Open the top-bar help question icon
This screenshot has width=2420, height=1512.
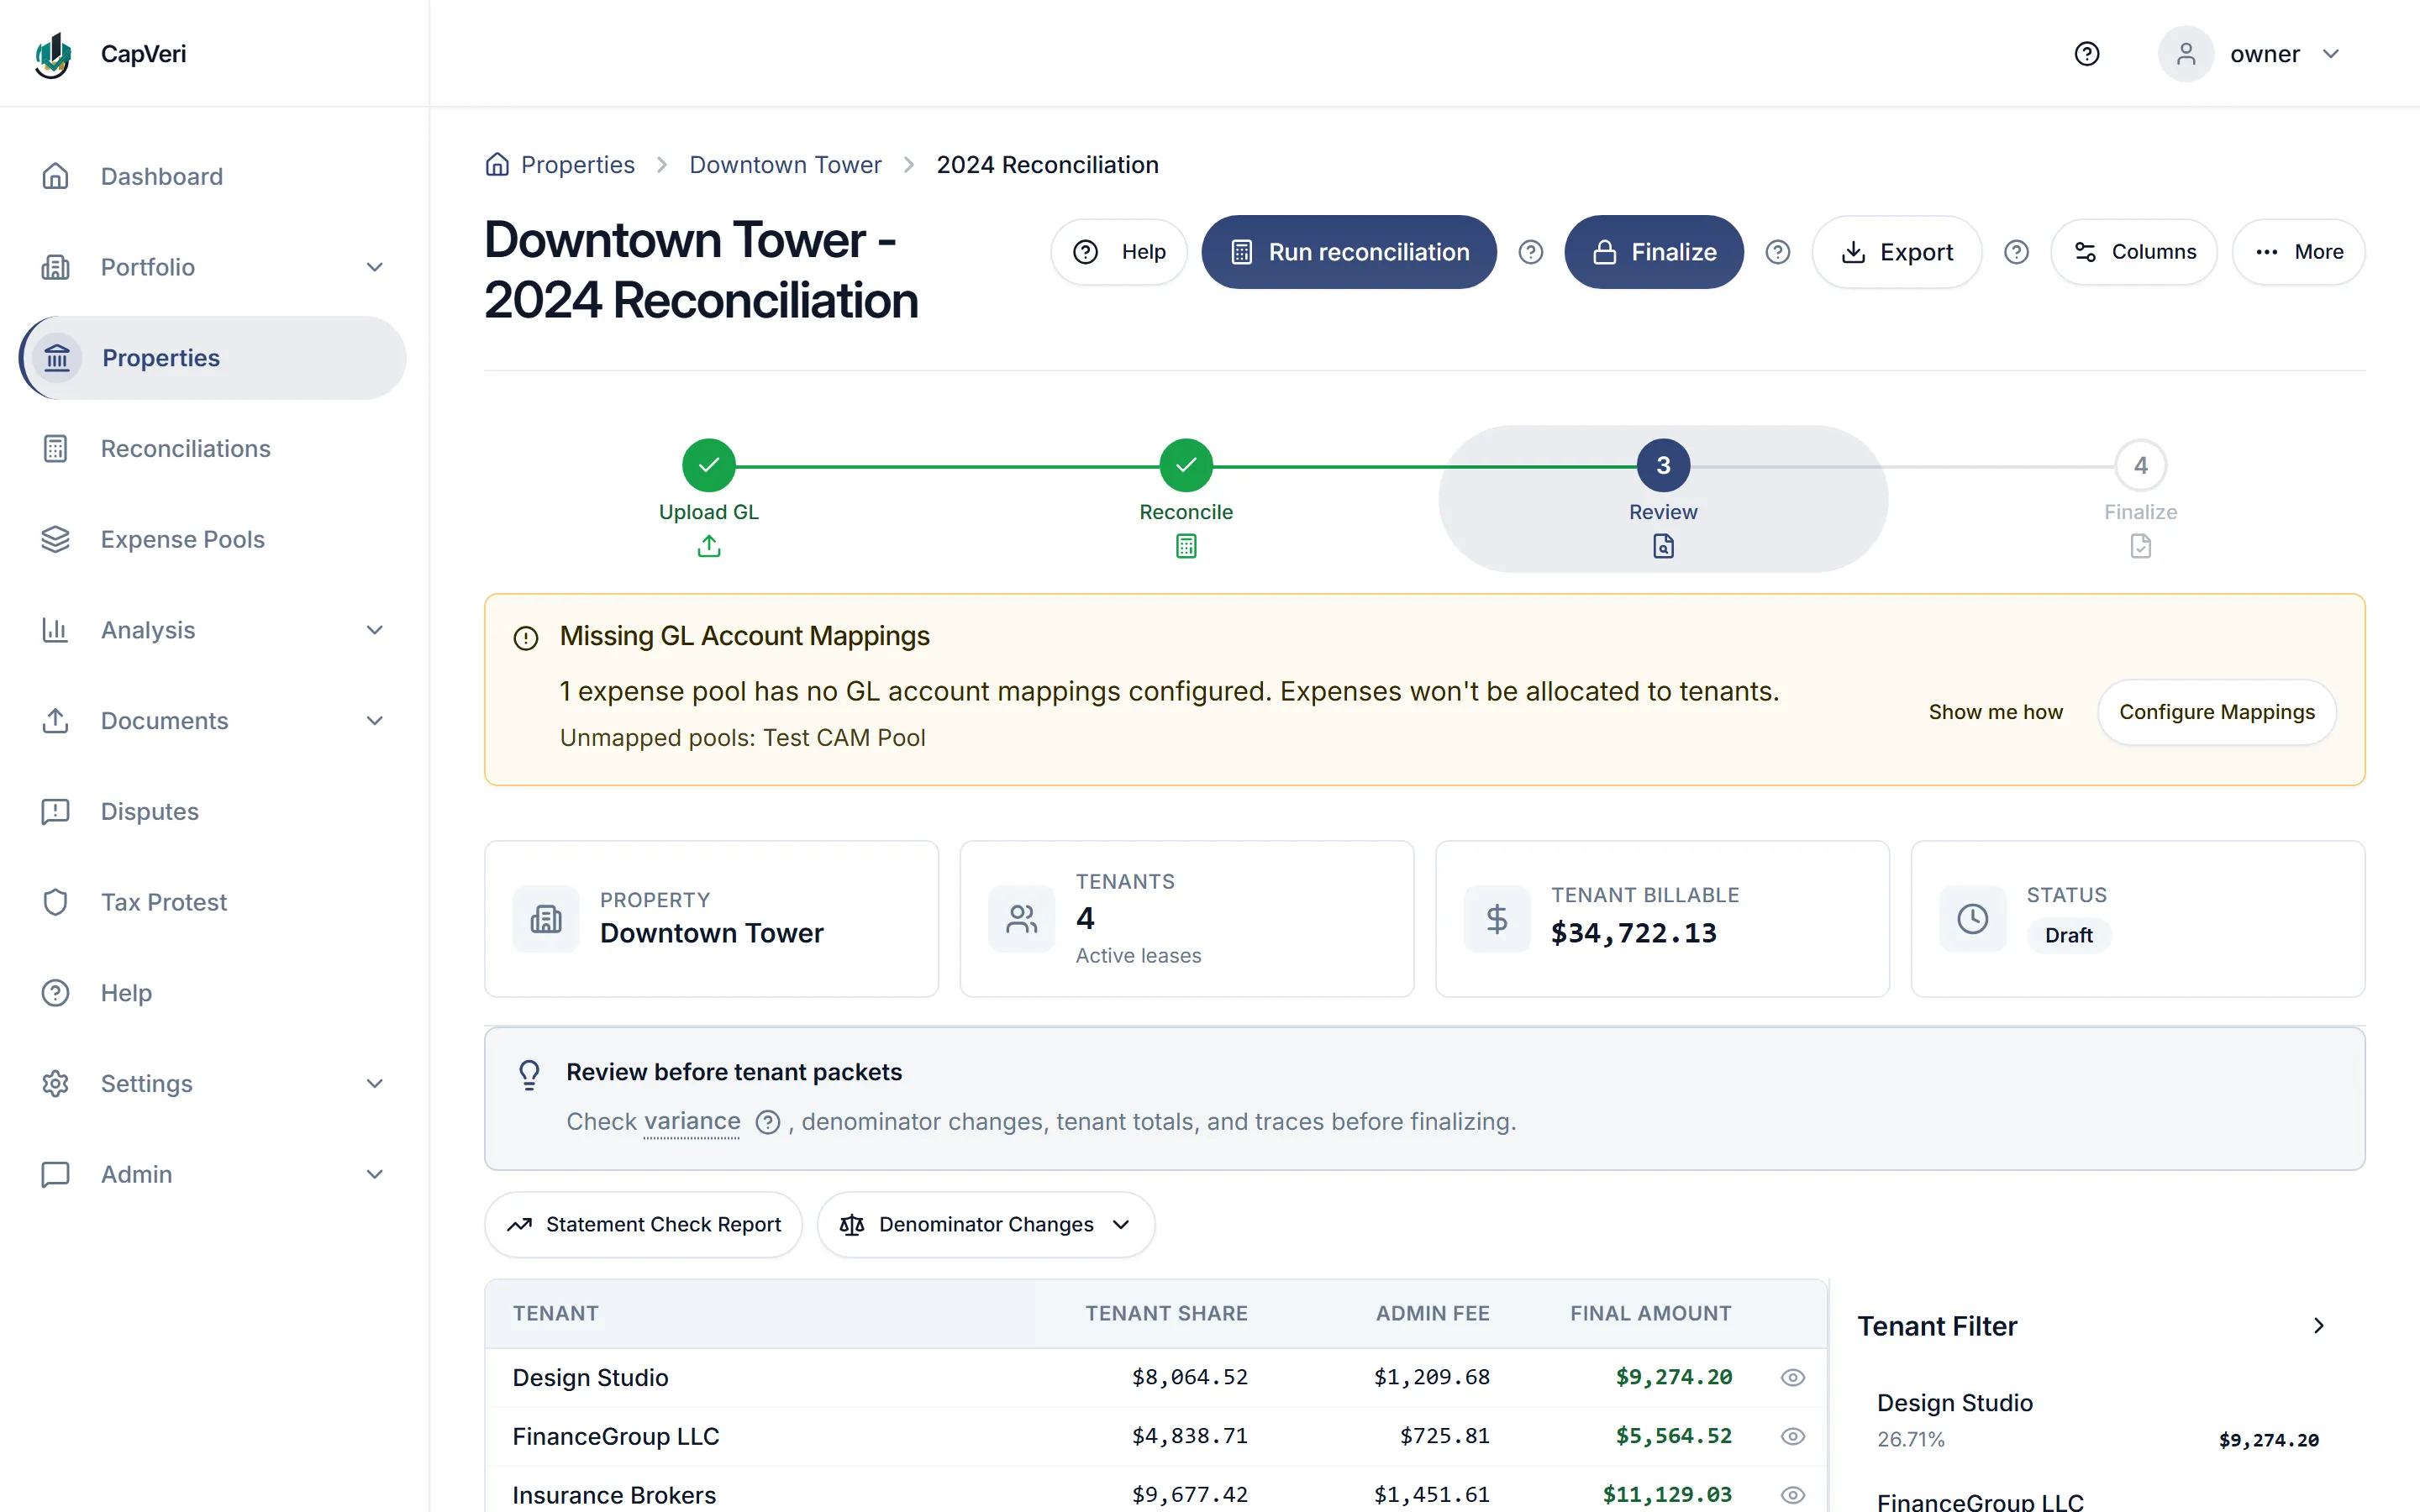[2086, 54]
